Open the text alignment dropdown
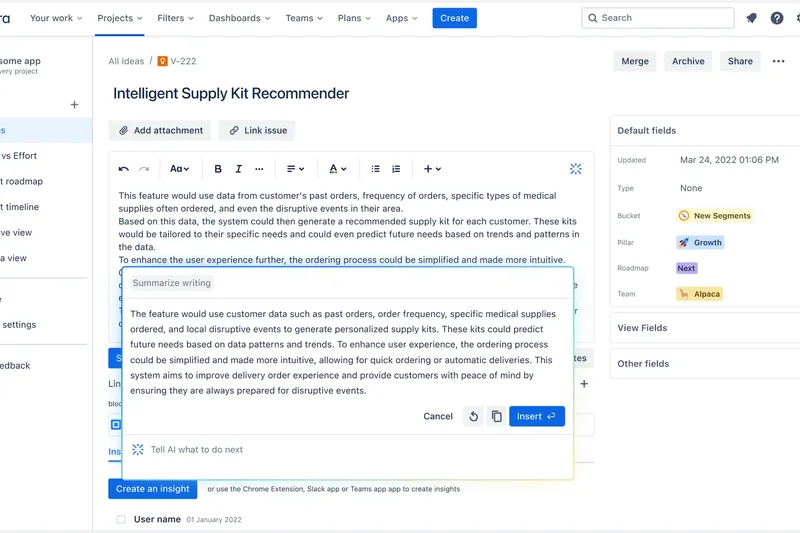The height and width of the screenshot is (533, 800). 295,169
